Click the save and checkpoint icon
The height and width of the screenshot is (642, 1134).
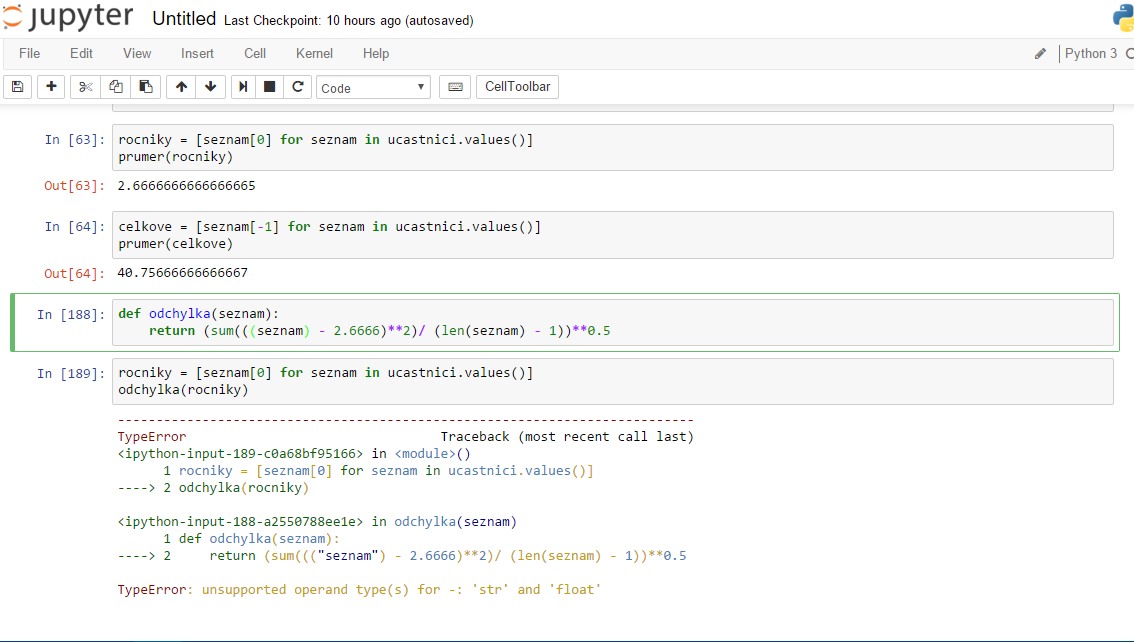(x=17, y=87)
